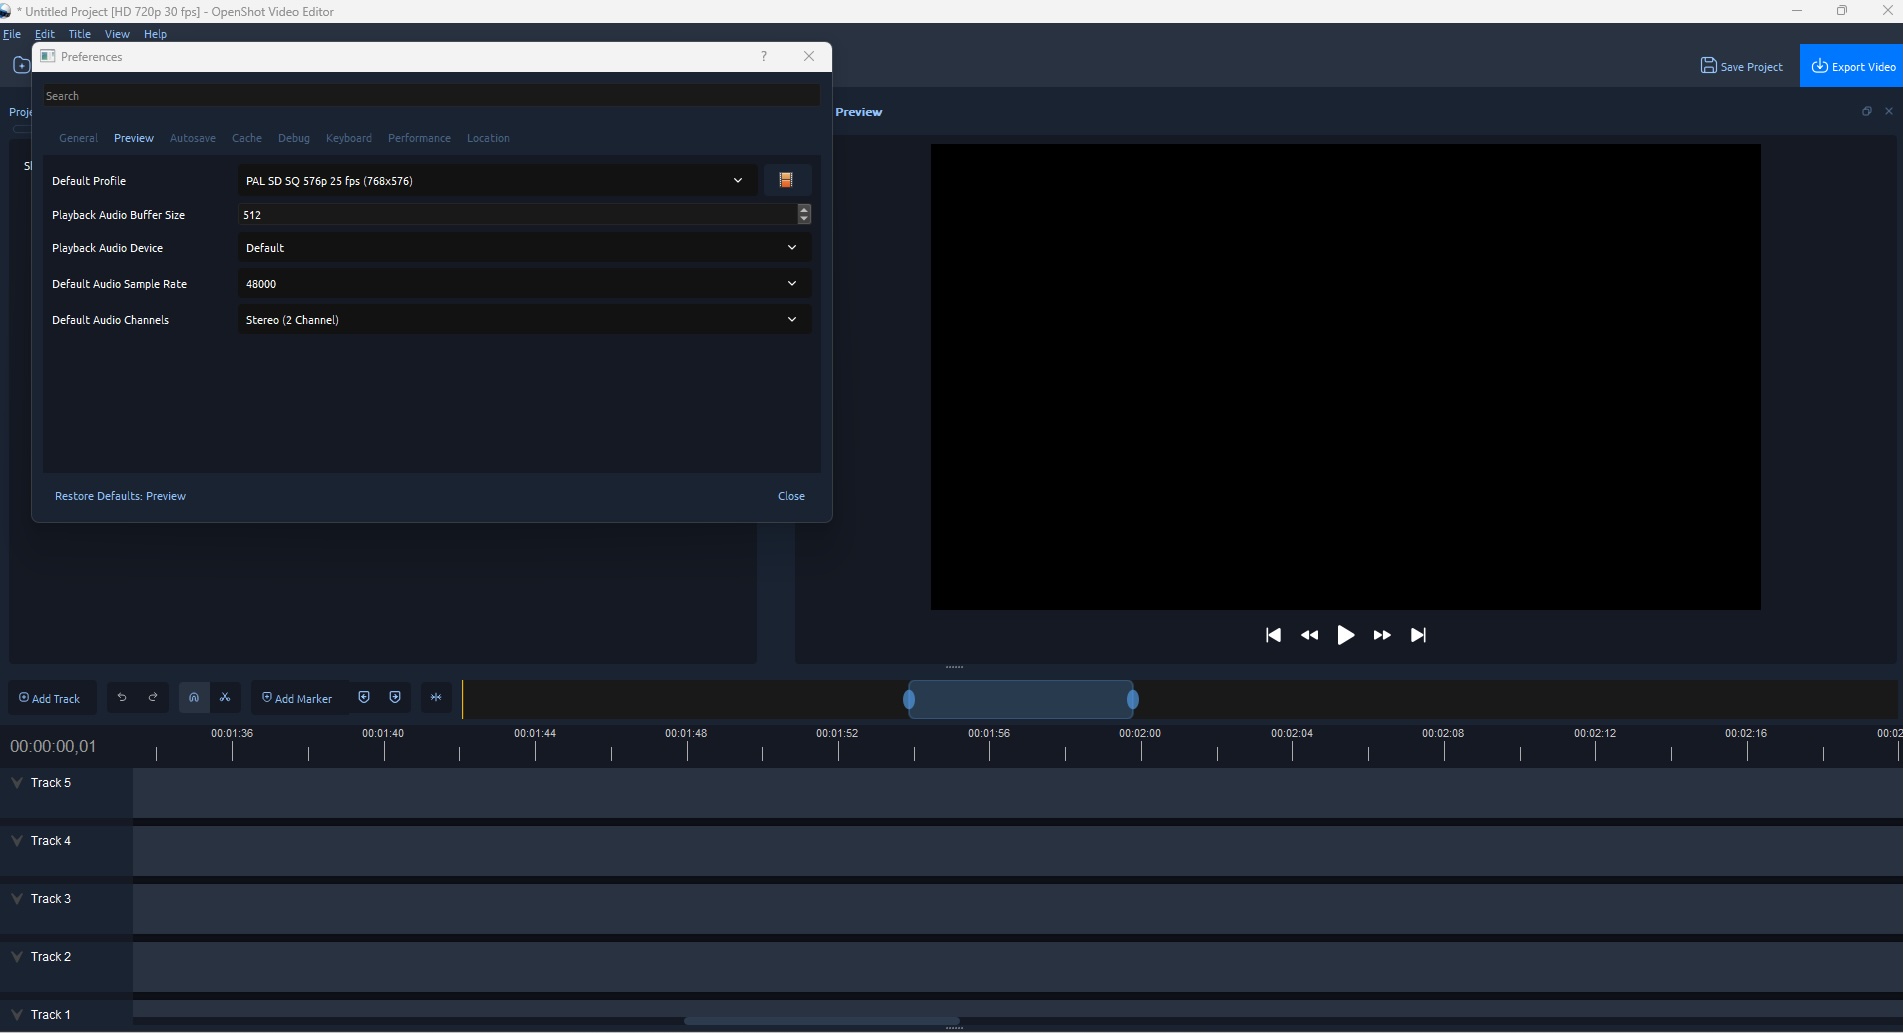The width and height of the screenshot is (1903, 1033).
Task: Click the Preferences help question mark
Action: click(764, 56)
